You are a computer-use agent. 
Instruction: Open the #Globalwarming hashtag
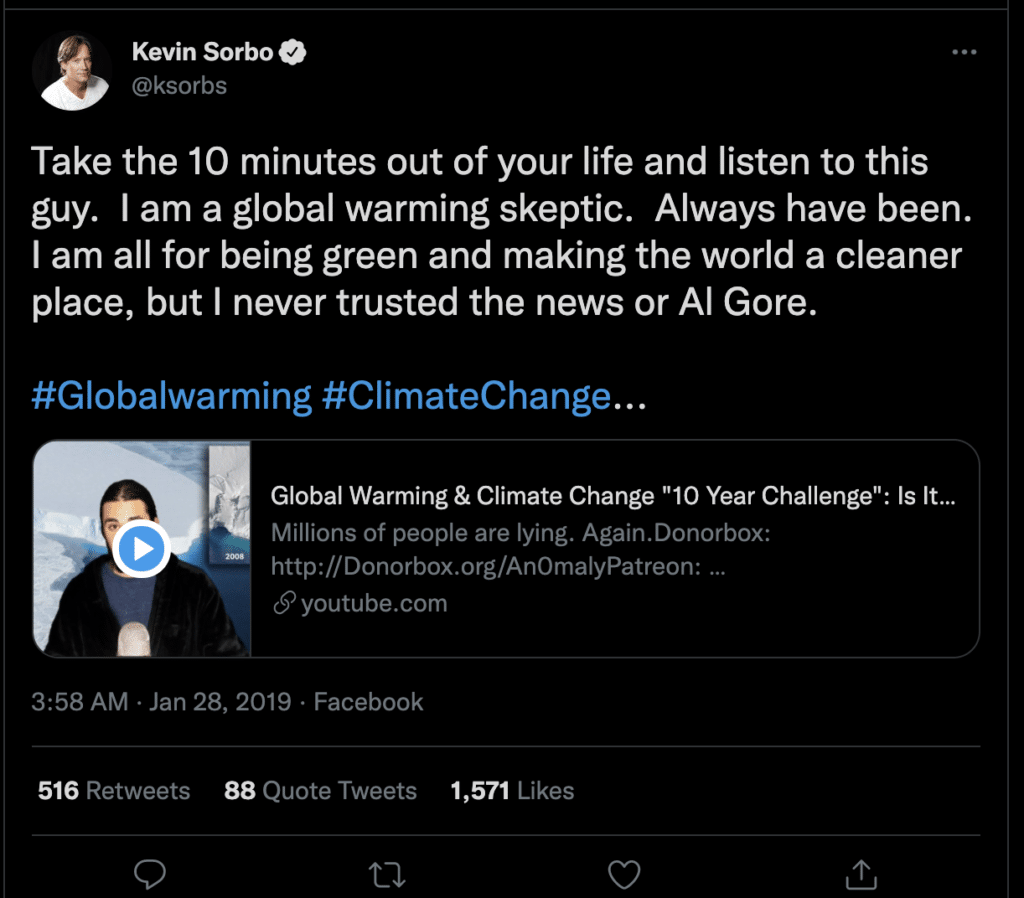tap(172, 396)
